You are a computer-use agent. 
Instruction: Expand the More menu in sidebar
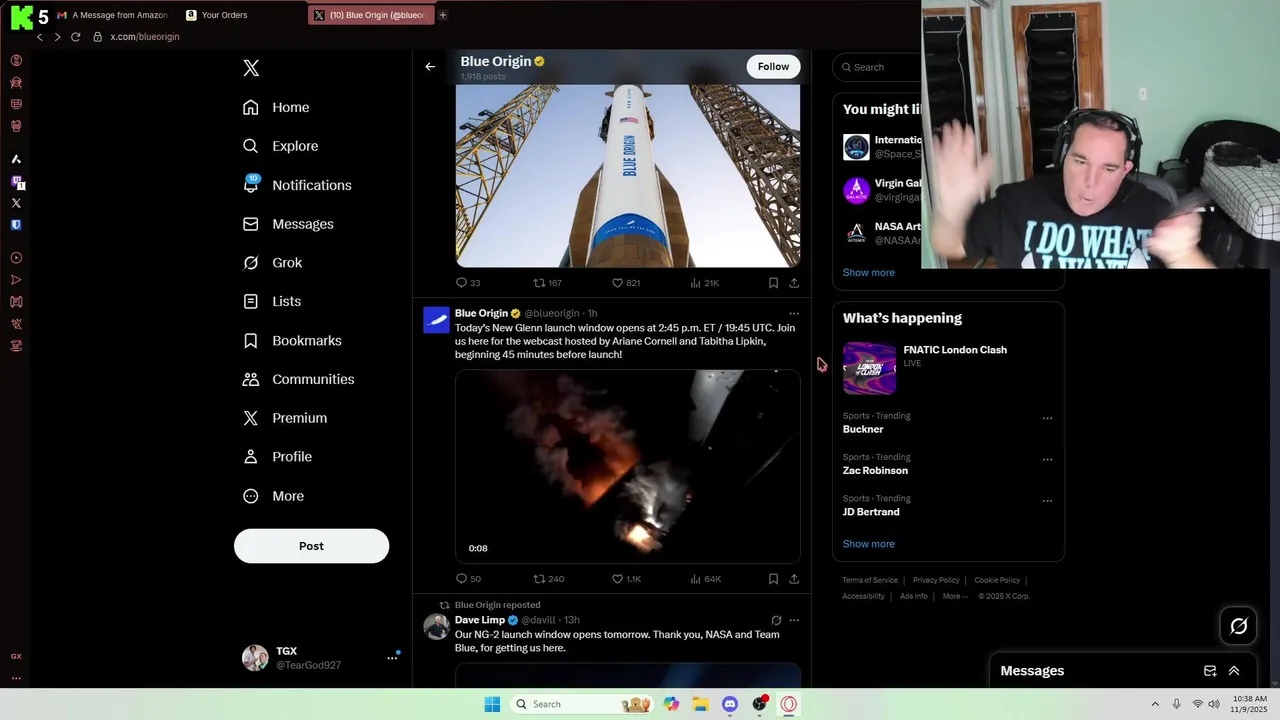(273, 496)
